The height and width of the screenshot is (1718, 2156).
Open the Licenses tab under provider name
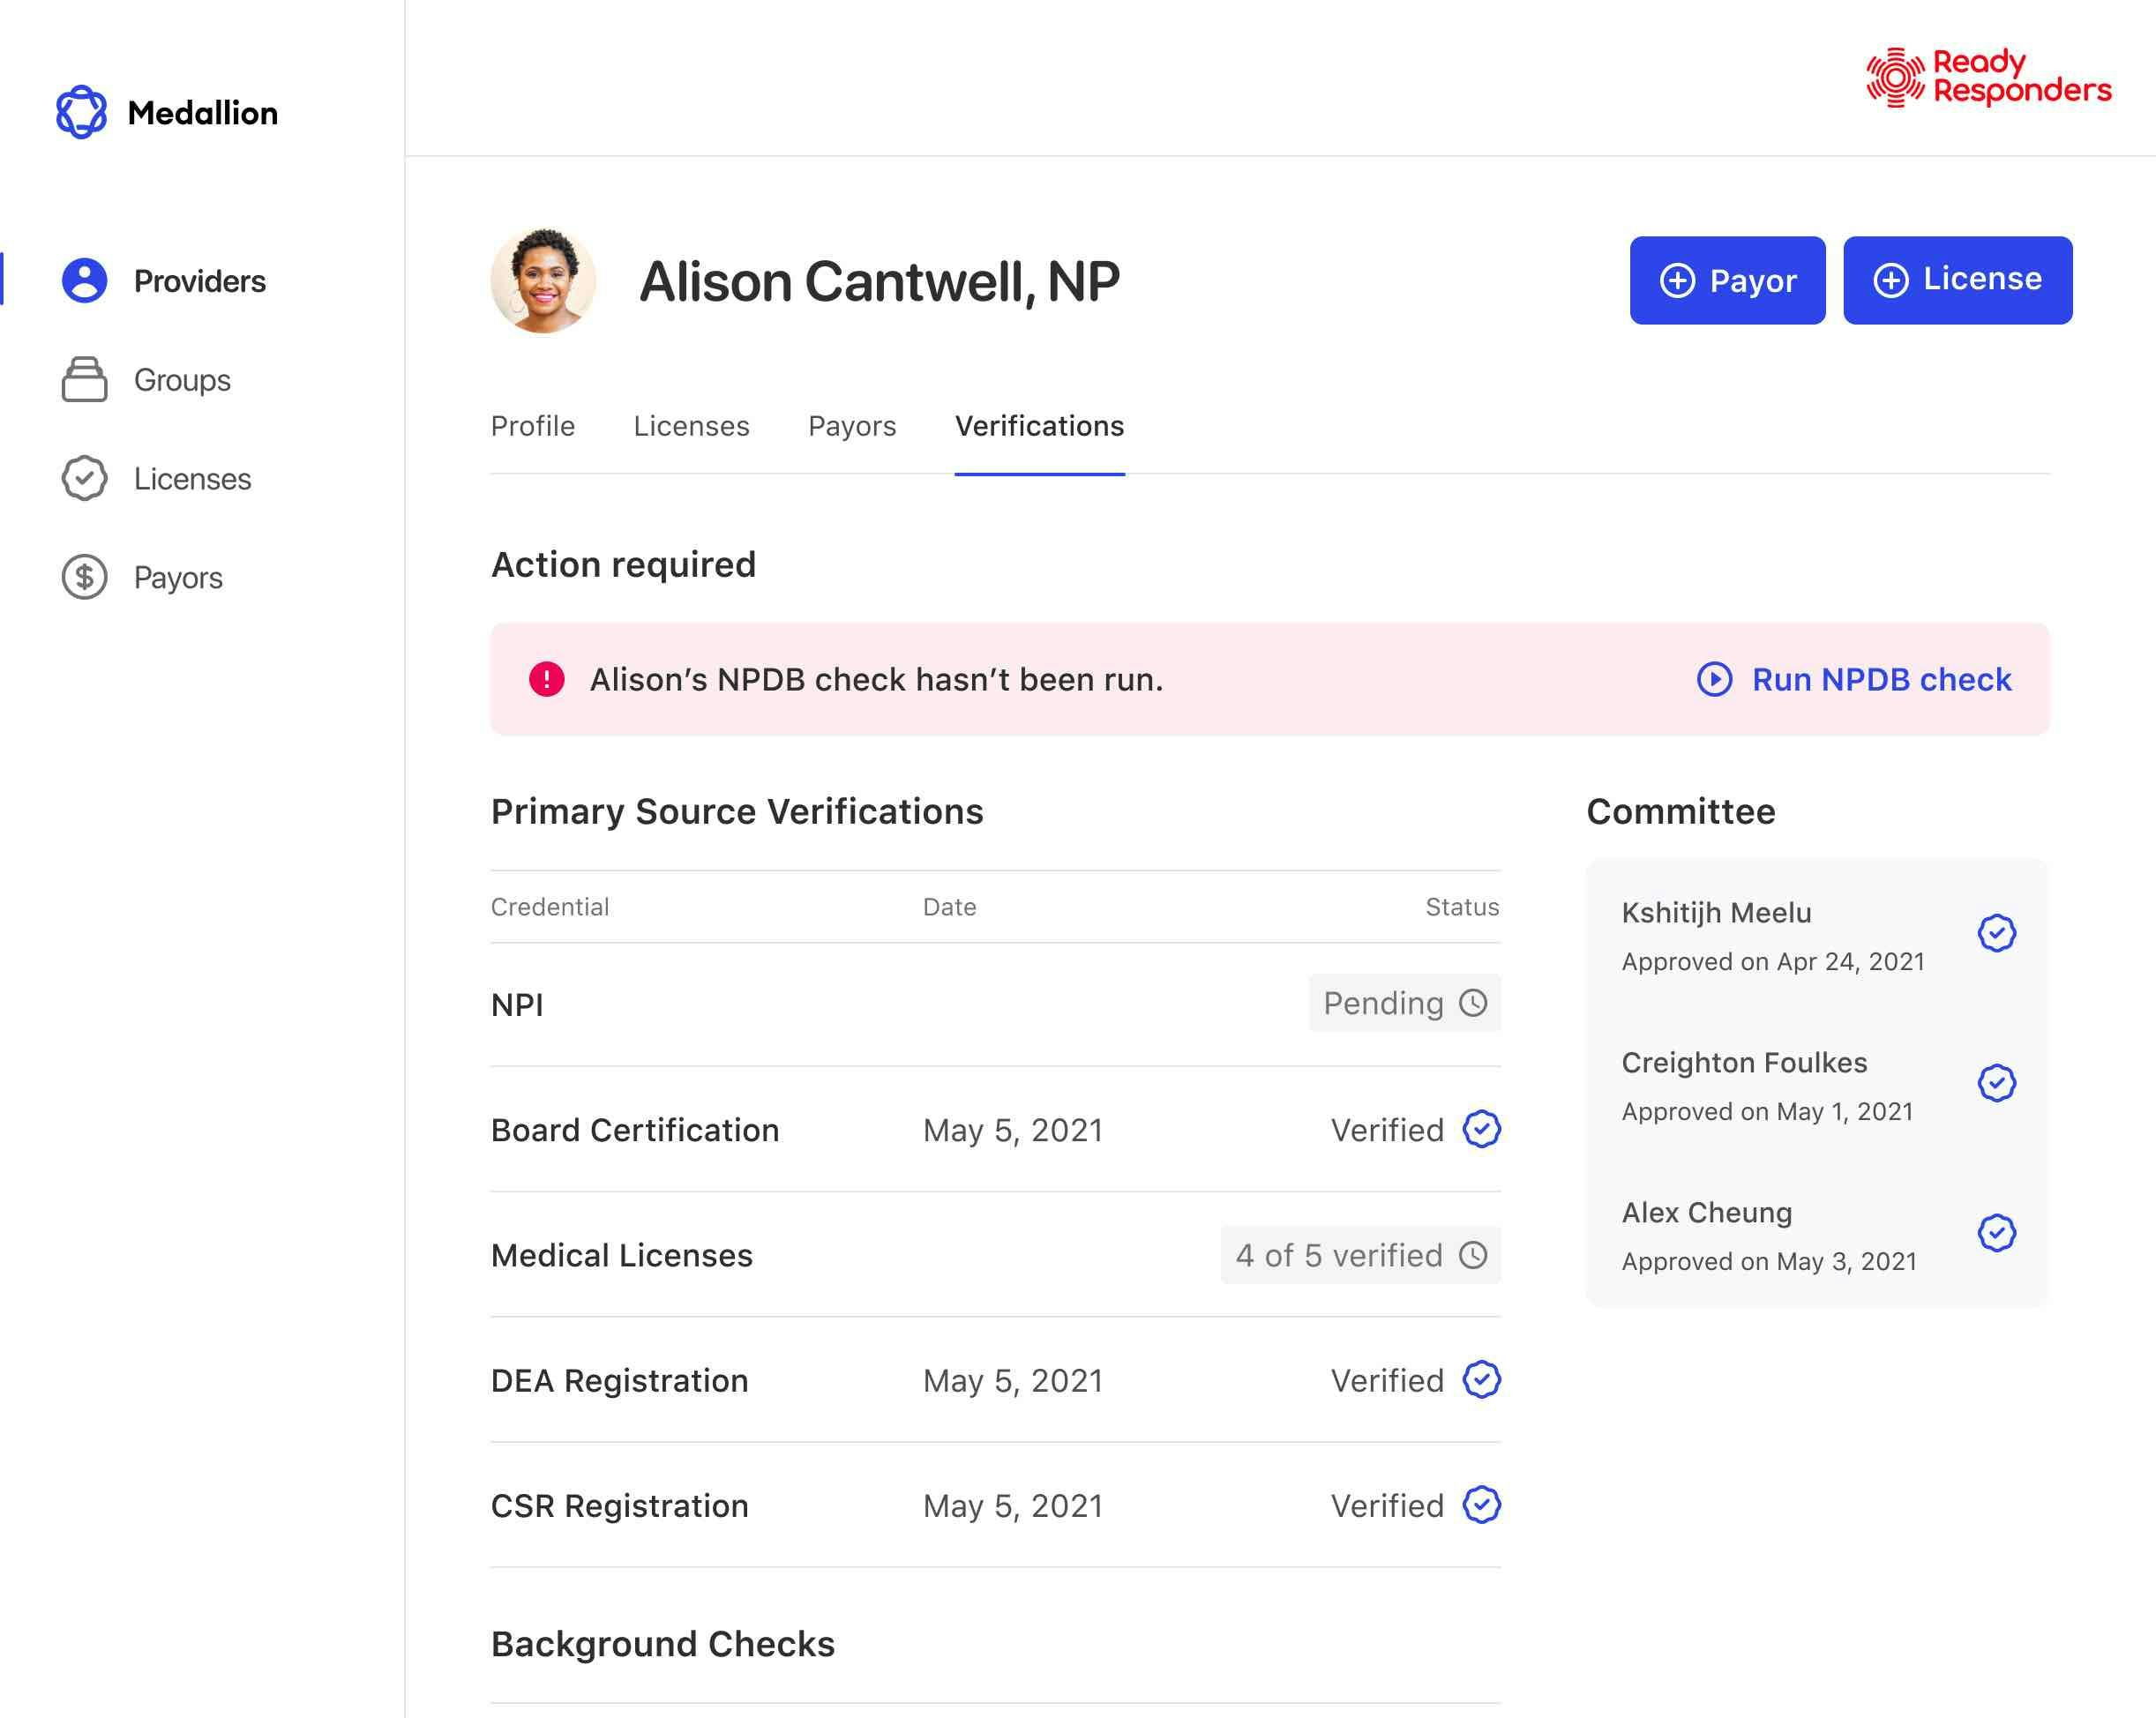tap(691, 426)
